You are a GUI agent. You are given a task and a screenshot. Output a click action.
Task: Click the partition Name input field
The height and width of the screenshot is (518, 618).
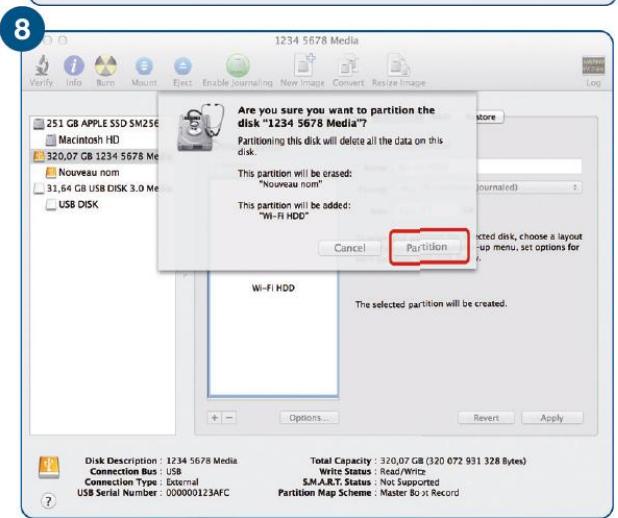pos(529,166)
